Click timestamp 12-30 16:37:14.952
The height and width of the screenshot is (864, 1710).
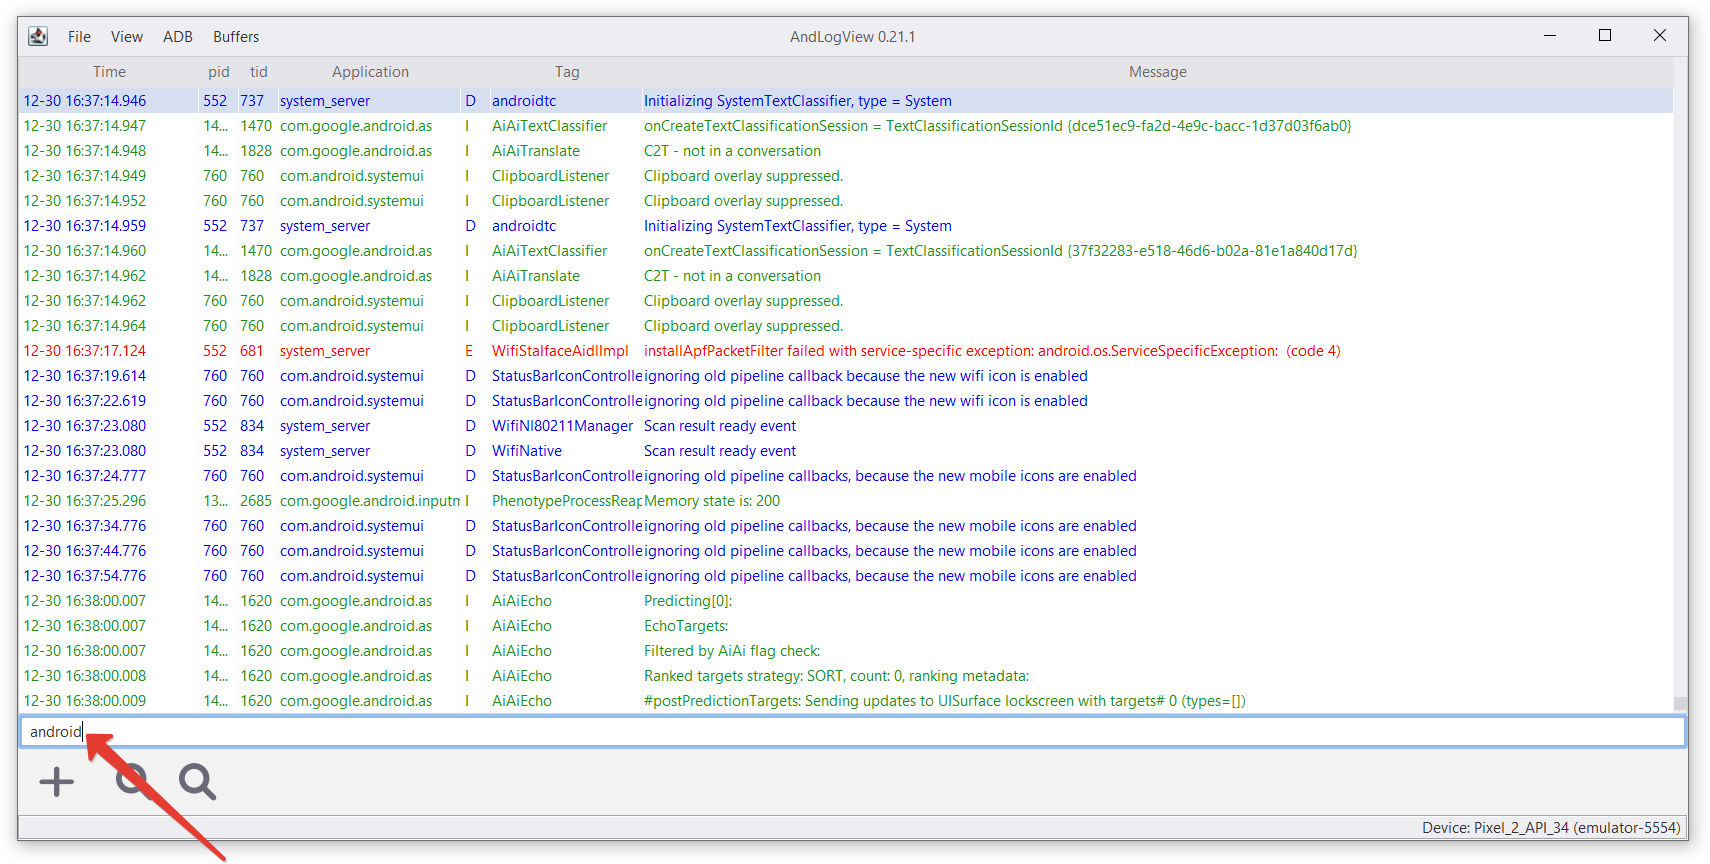click(85, 201)
